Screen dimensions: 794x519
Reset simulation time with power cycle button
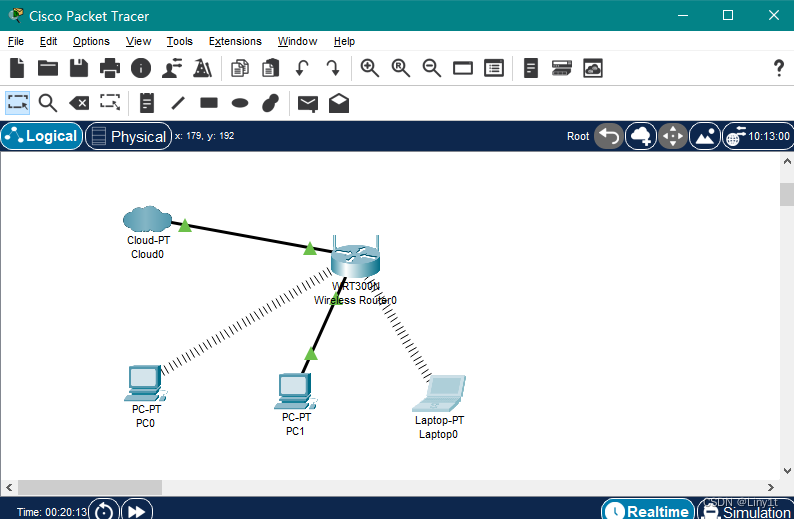pyautogui.click(x=104, y=510)
